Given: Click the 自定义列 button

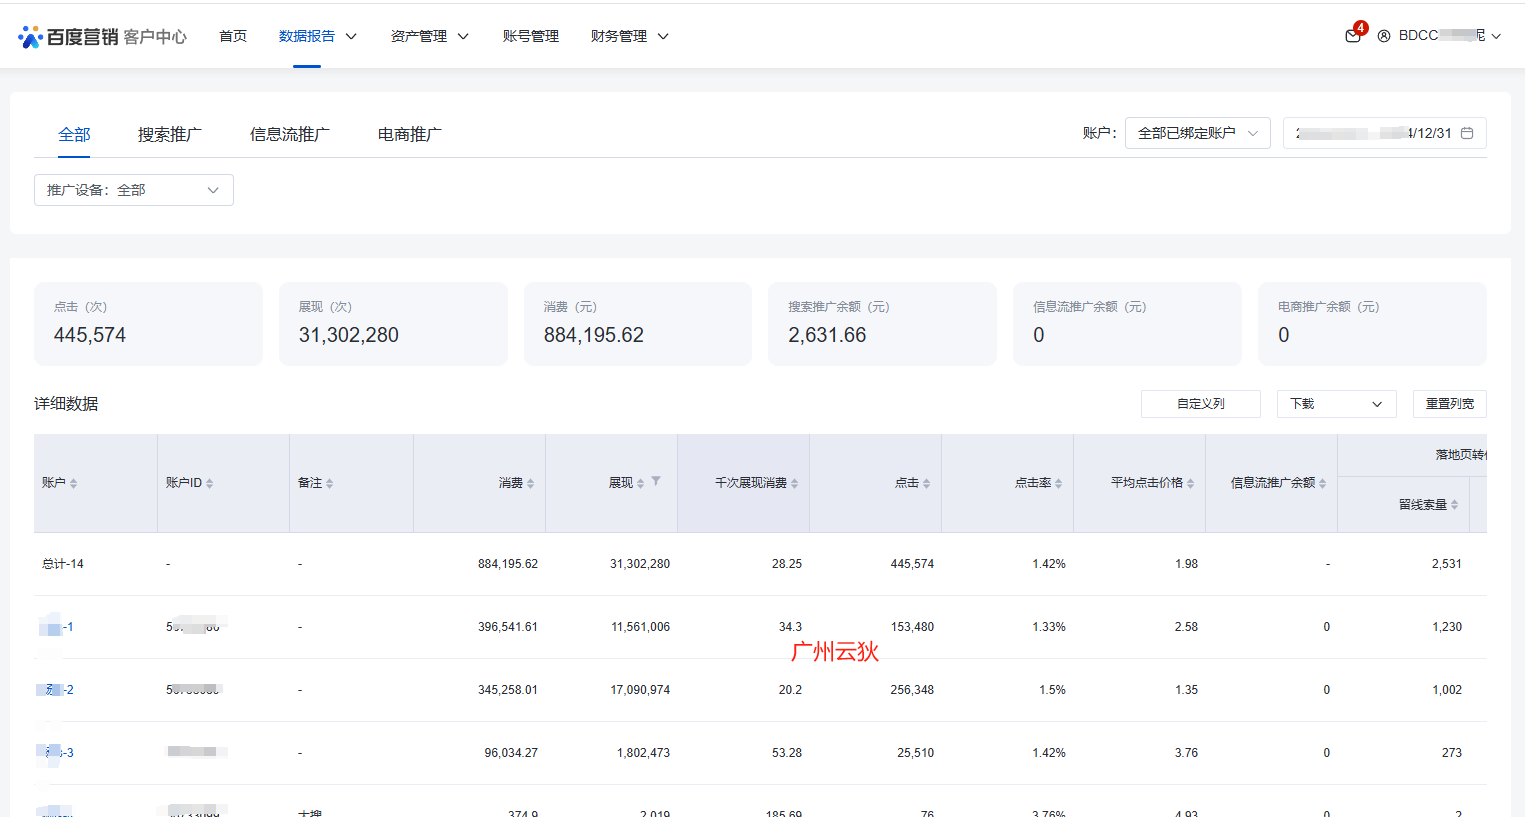Looking at the screenshot, I should point(1200,404).
